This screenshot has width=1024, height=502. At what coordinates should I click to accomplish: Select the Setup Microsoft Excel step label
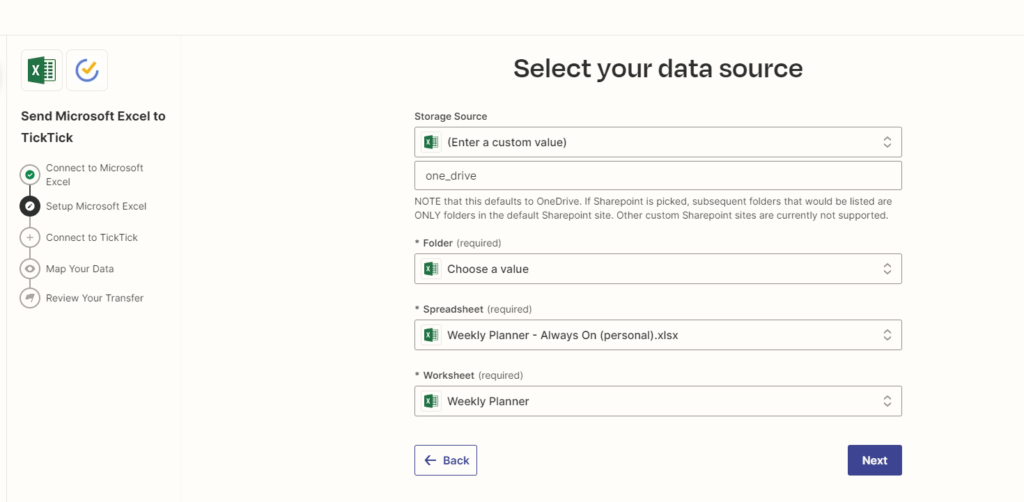tap(96, 206)
